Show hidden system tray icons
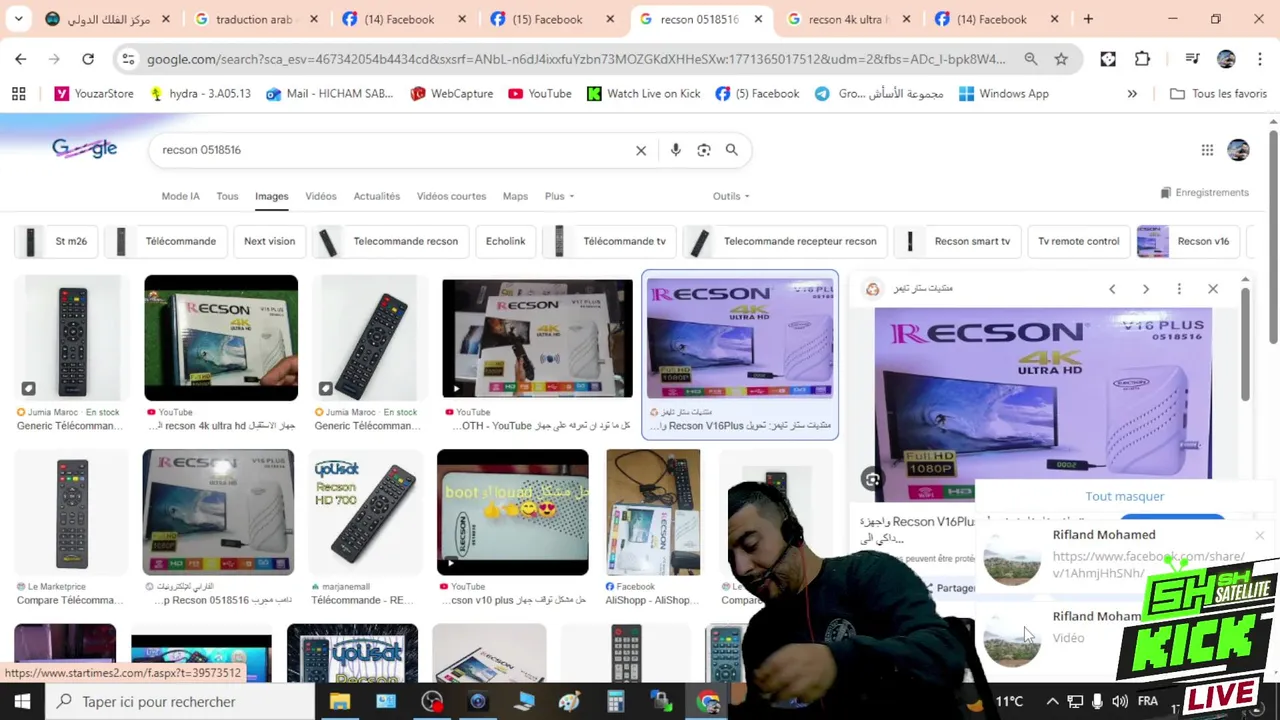Screen dimensions: 1280x720 [1052, 701]
